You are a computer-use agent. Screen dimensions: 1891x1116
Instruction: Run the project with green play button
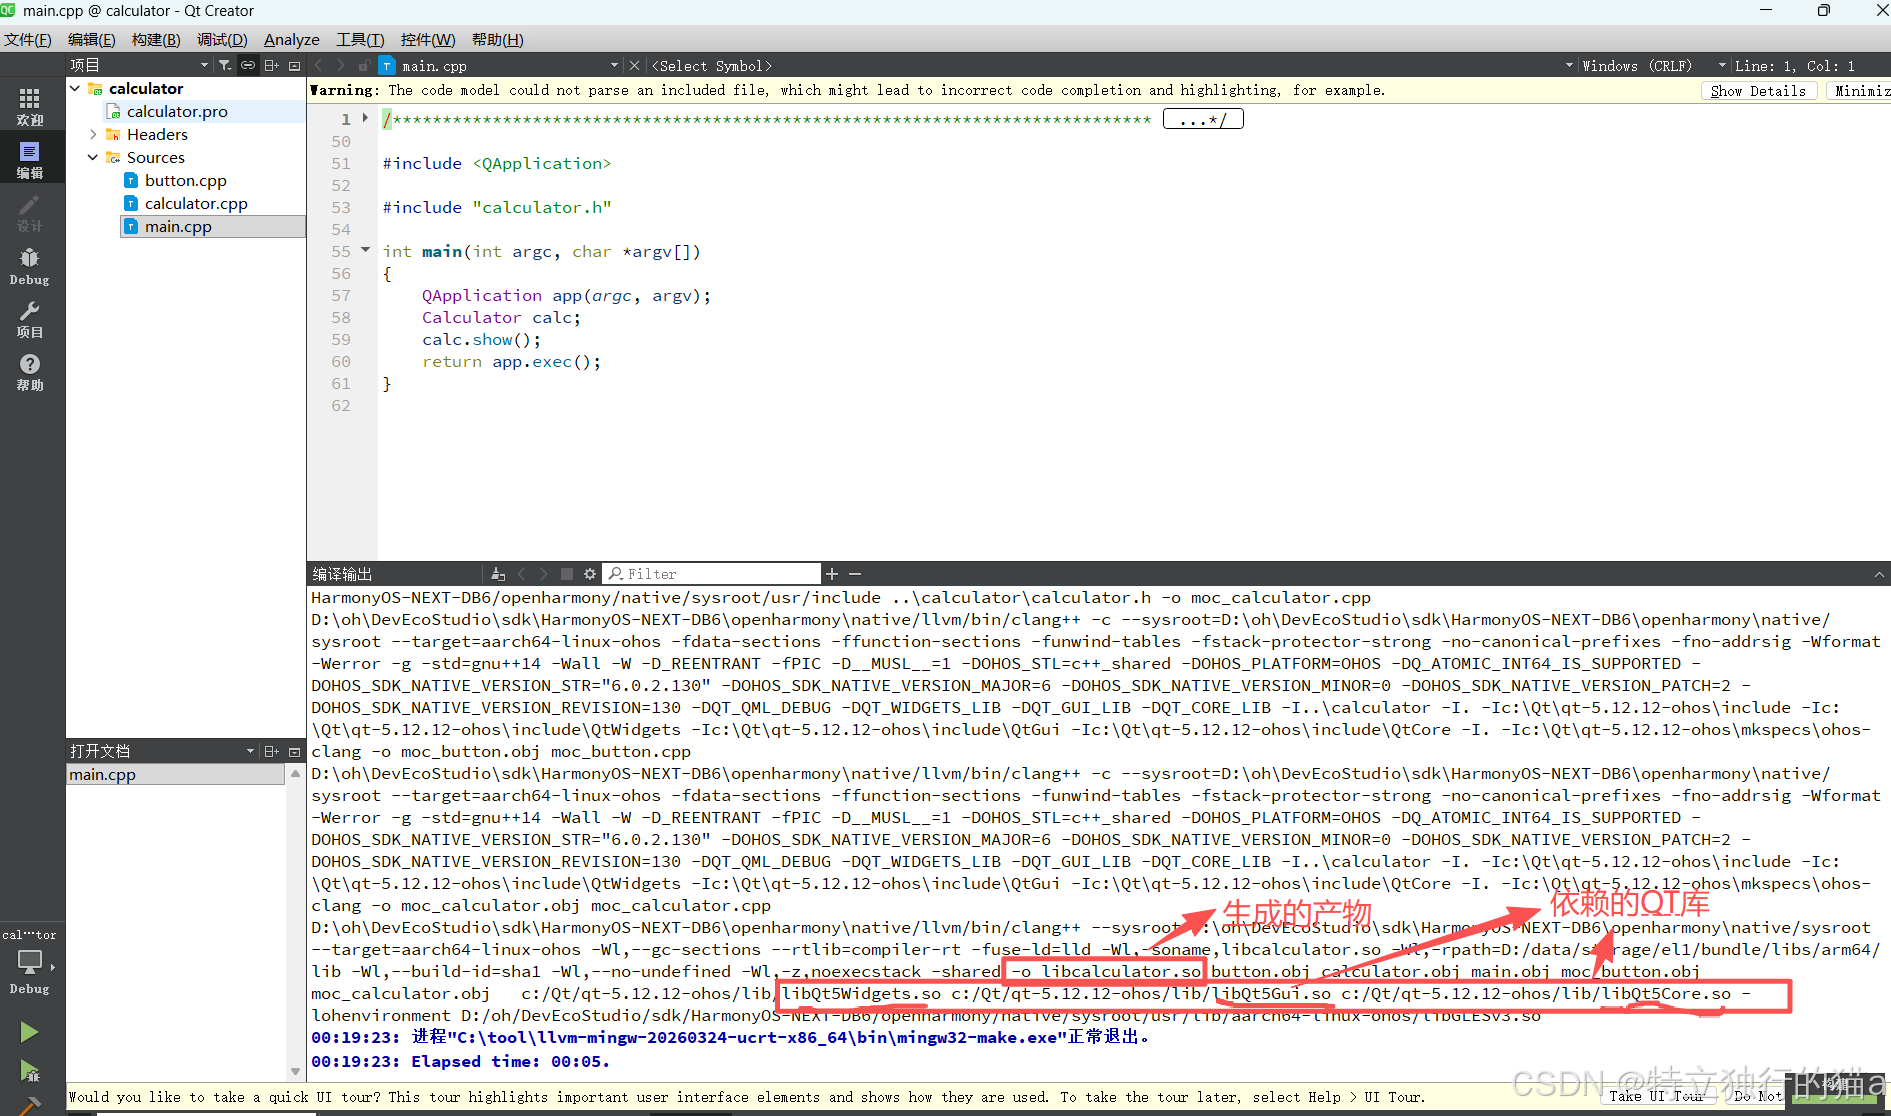[29, 1031]
